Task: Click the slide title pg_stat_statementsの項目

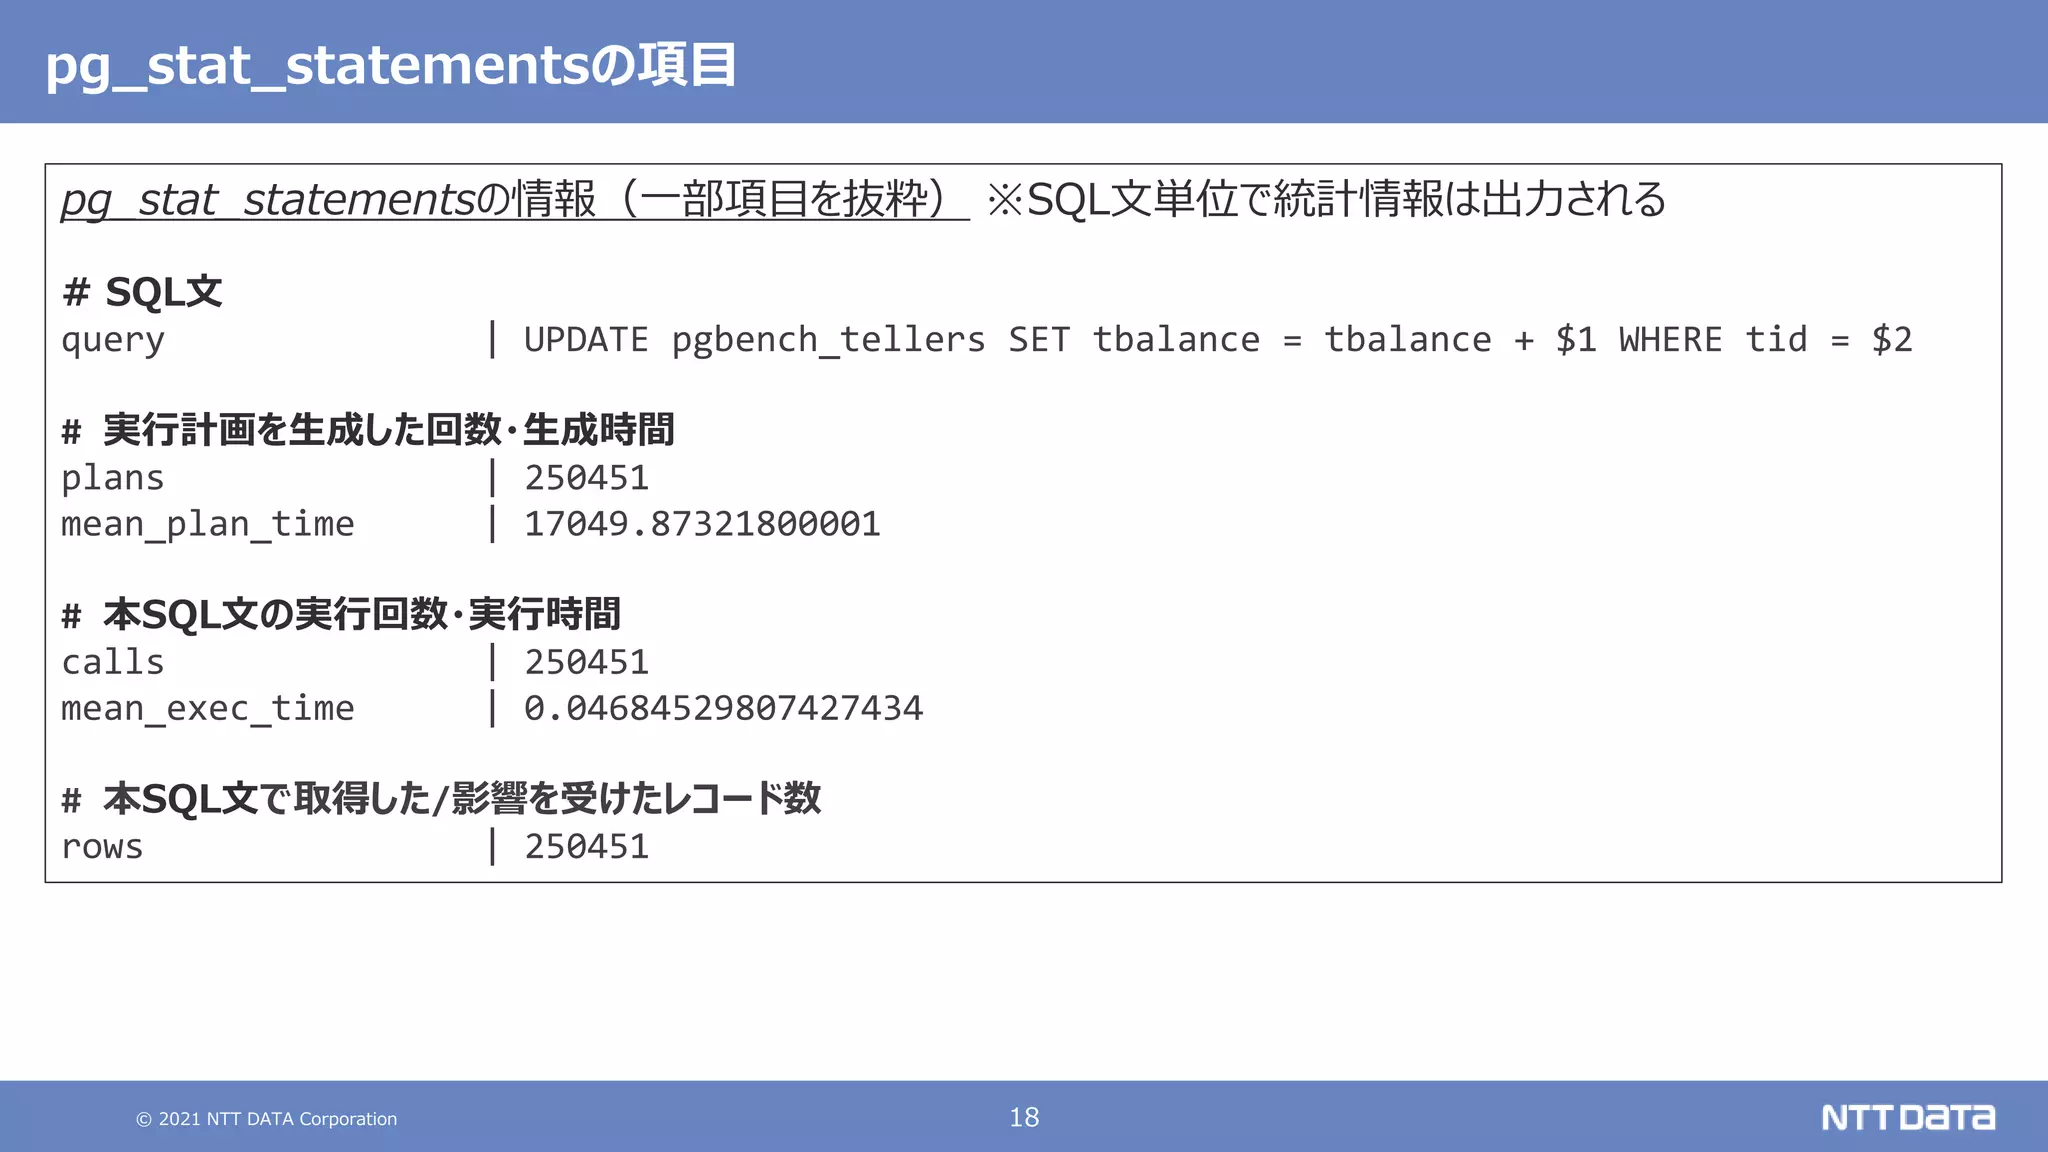Action: pos(391,65)
